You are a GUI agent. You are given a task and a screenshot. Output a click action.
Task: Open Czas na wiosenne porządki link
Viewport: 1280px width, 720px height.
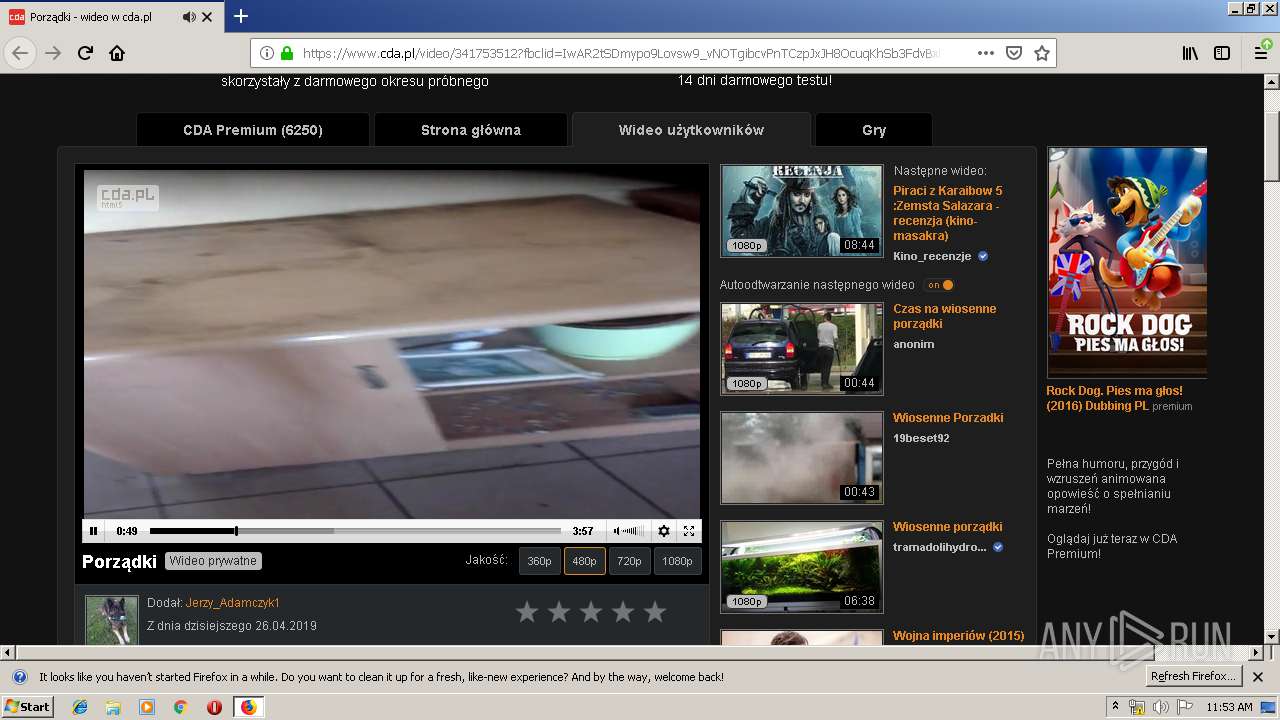click(x=944, y=316)
